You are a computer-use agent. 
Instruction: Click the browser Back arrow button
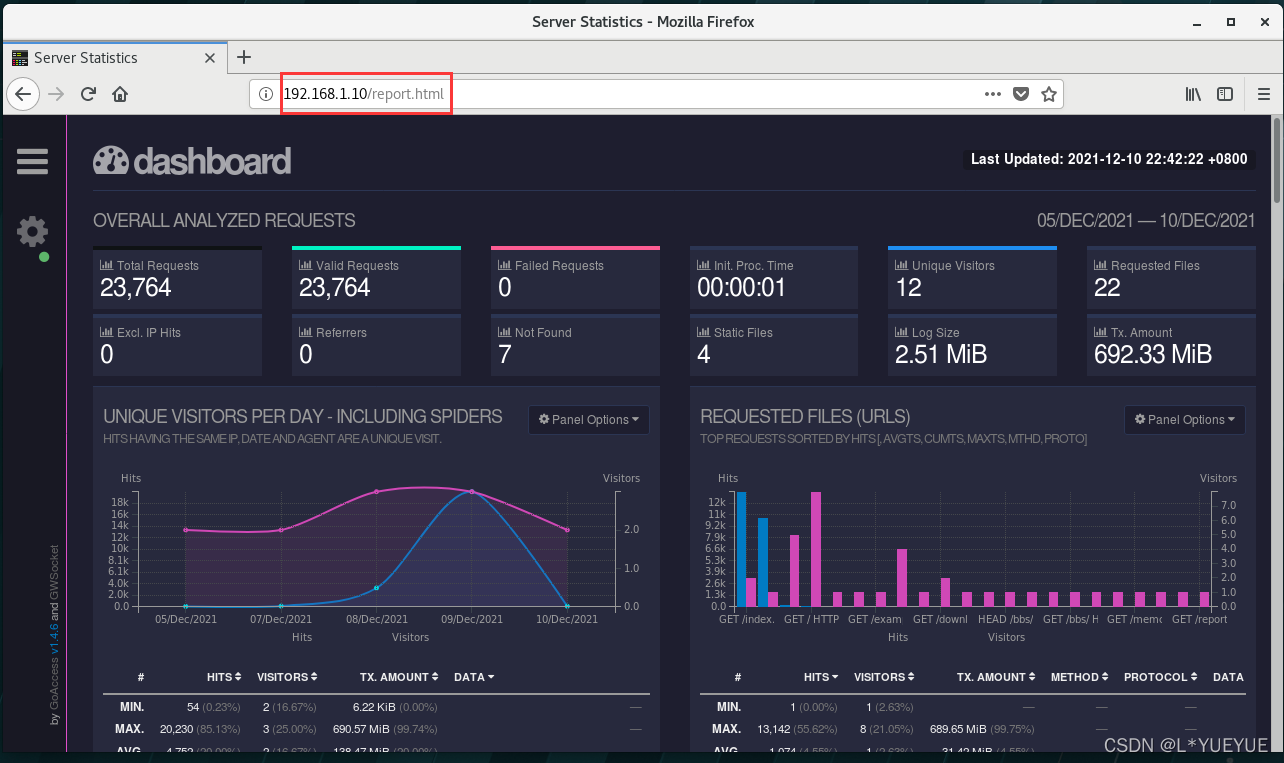(23, 94)
